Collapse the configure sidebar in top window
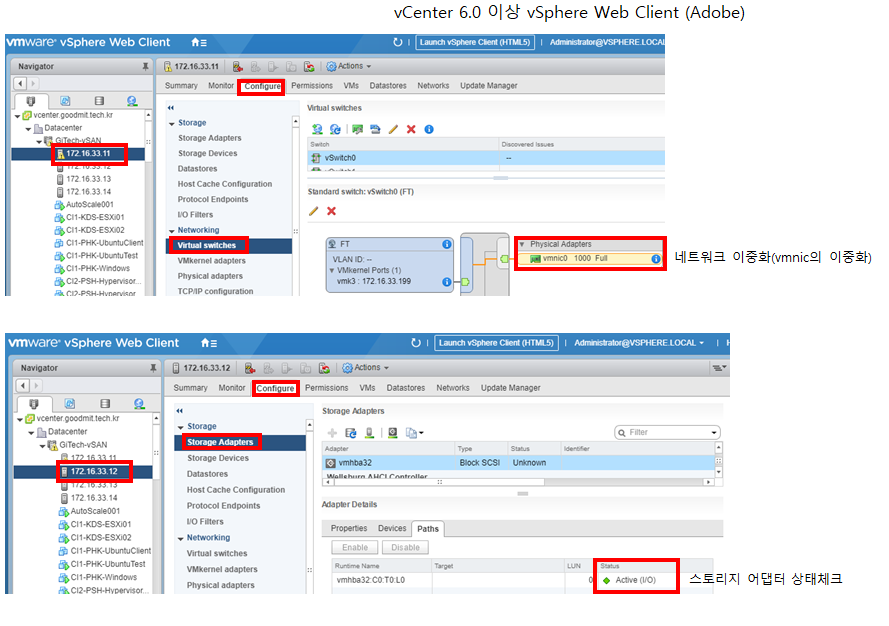The height and width of the screenshot is (626, 889). 171,108
